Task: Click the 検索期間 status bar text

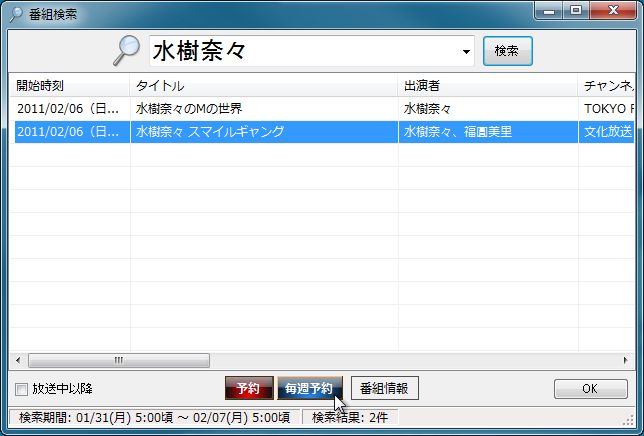Action: pyautogui.click(x=154, y=418)
